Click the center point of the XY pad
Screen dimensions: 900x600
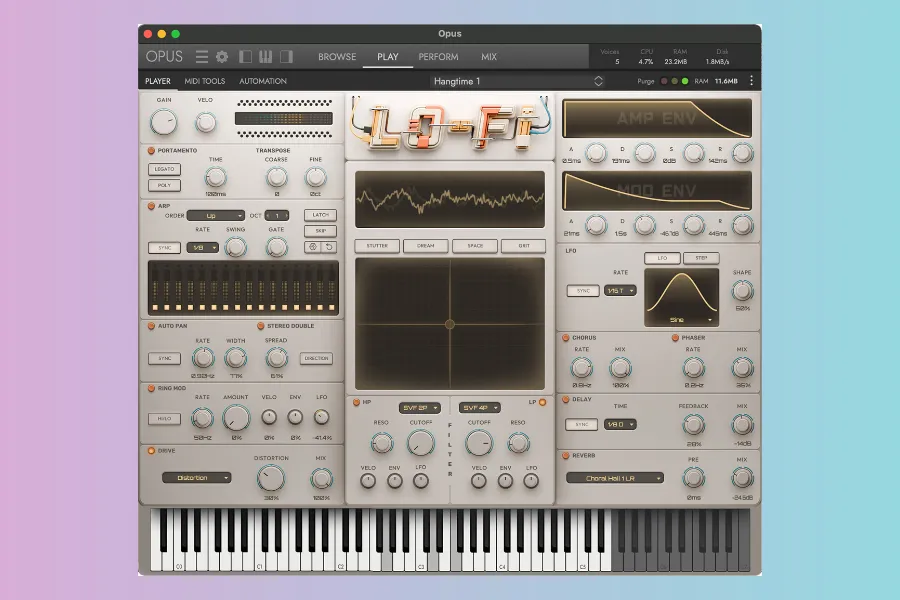click(450, 324)
